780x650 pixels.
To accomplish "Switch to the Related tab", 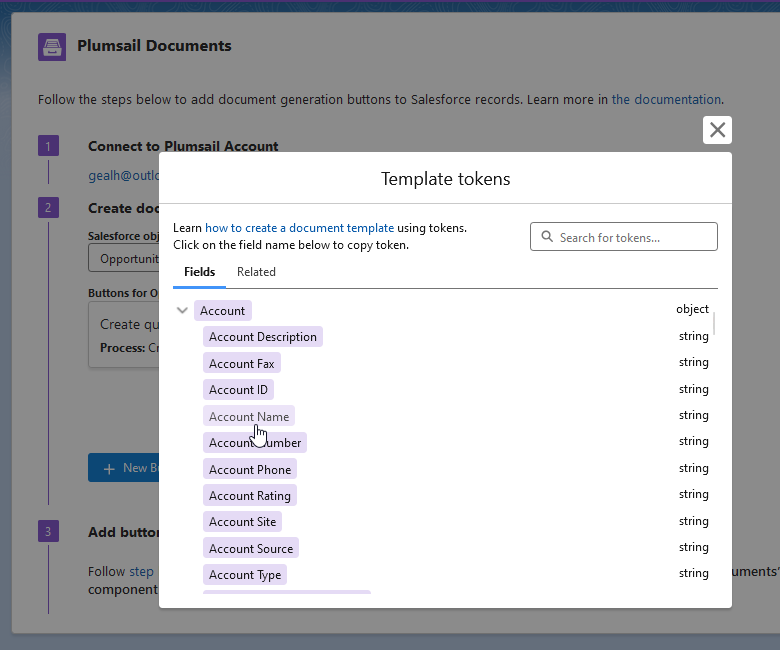I will pos(256,272).
